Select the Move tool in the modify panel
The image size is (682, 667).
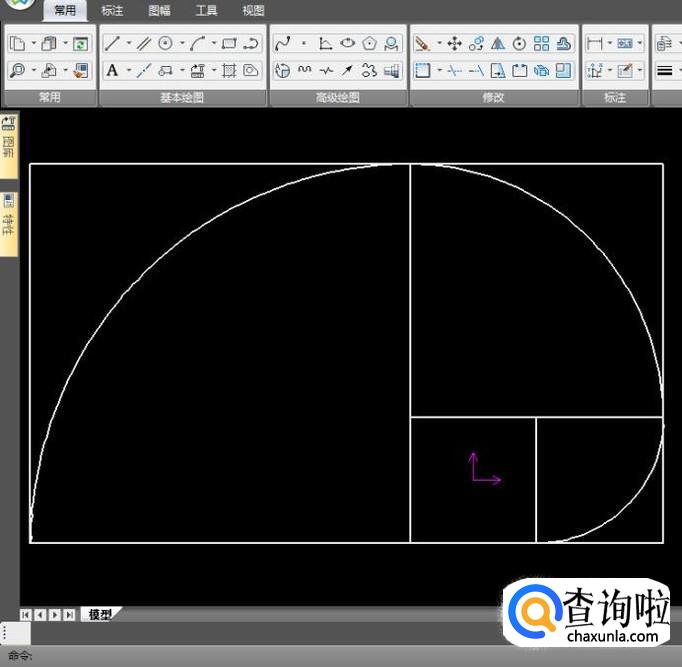pyautogui.click(x=454, y=44)
